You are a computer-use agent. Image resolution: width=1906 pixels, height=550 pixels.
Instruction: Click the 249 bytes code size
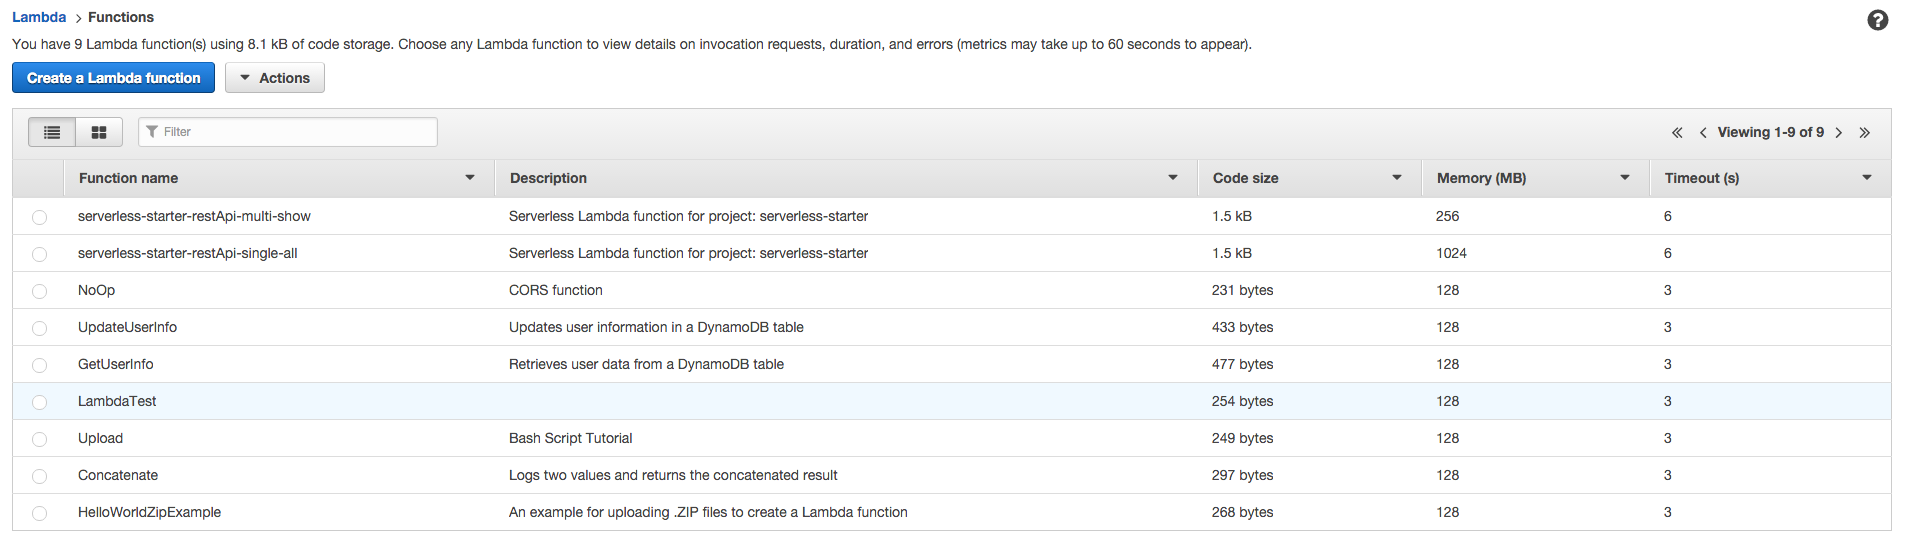pyautogui.click(x=1242, y=438)
